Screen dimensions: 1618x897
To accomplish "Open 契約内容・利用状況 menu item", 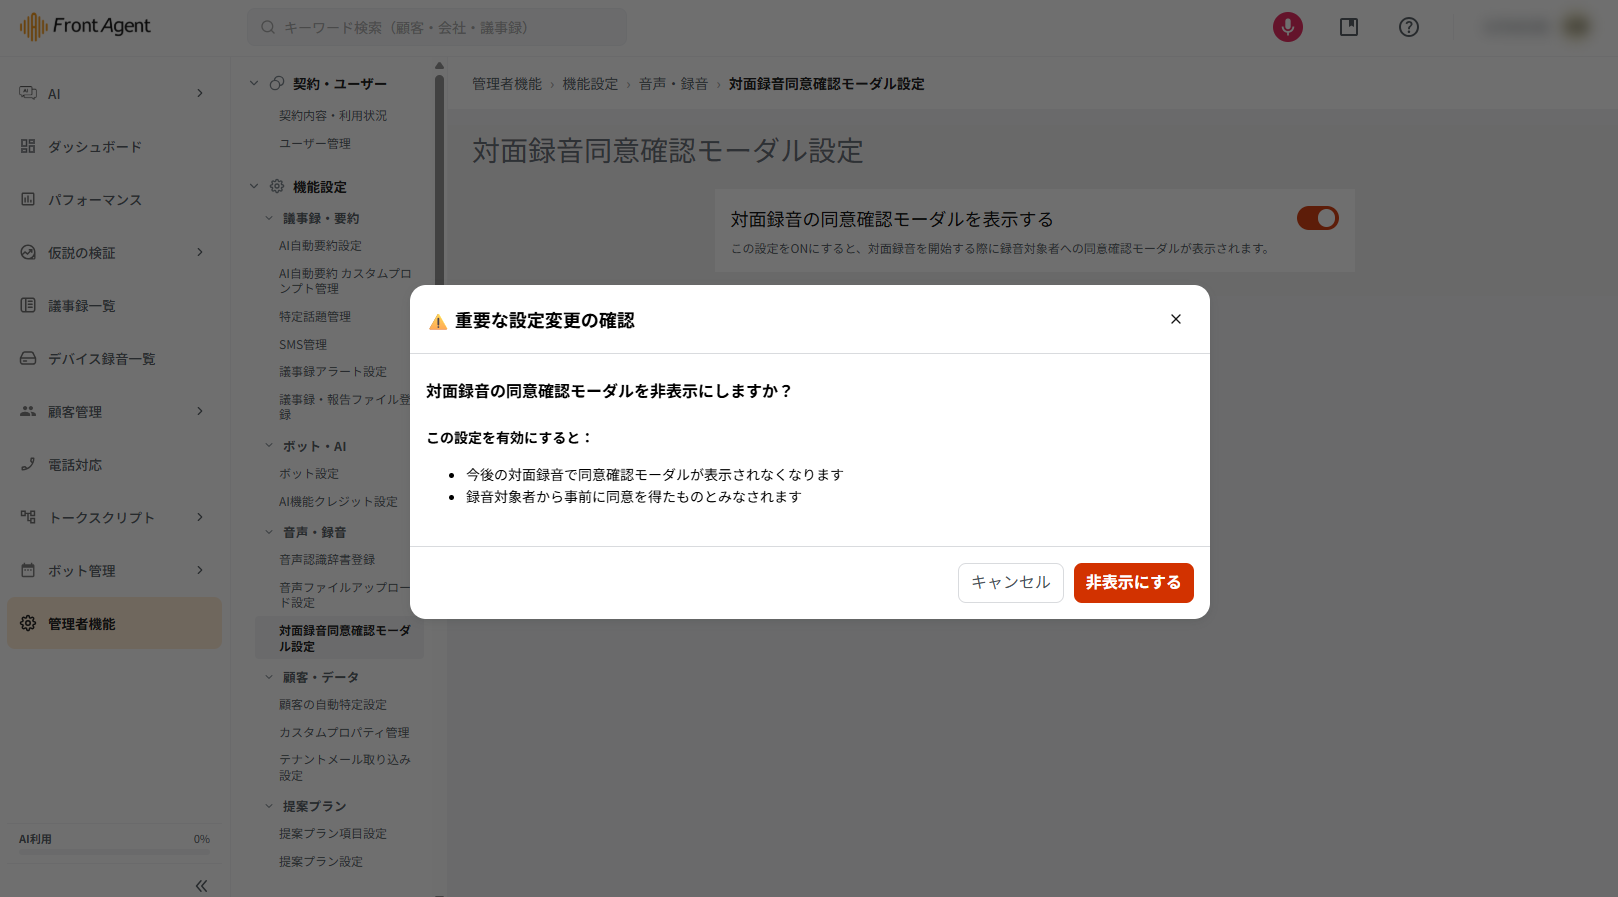I will 333,116.
